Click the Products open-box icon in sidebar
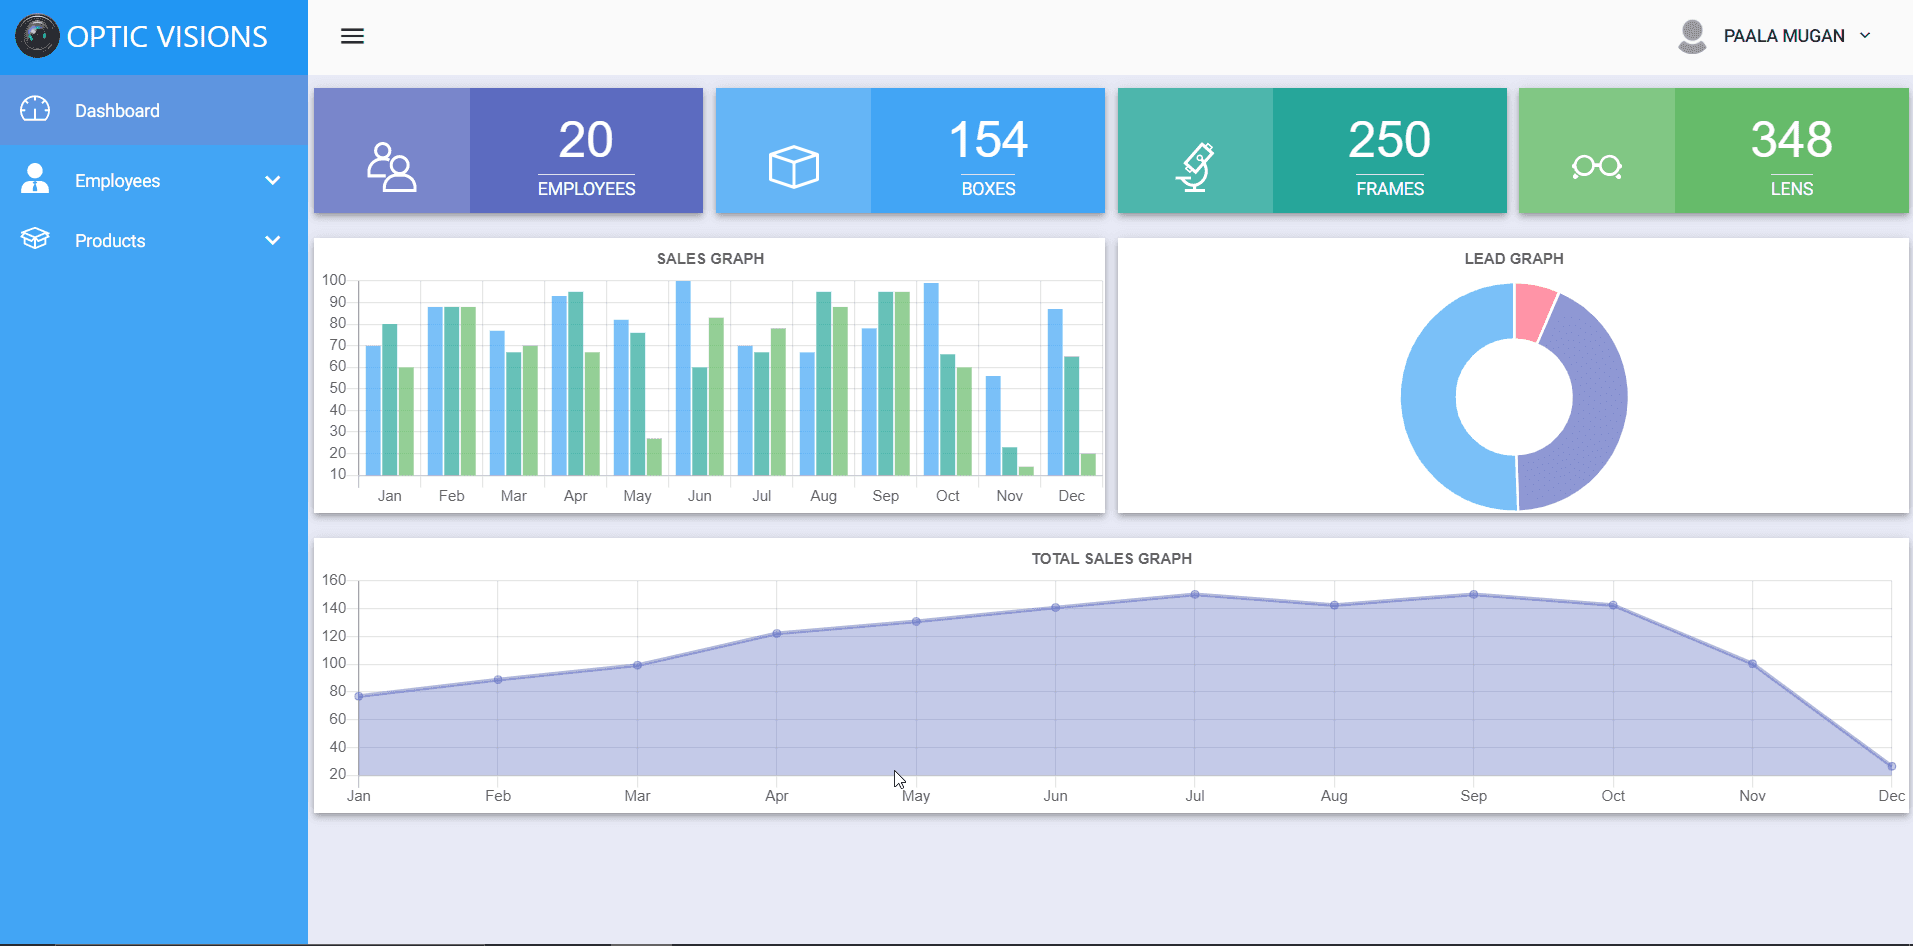 (x=35, y=239)
